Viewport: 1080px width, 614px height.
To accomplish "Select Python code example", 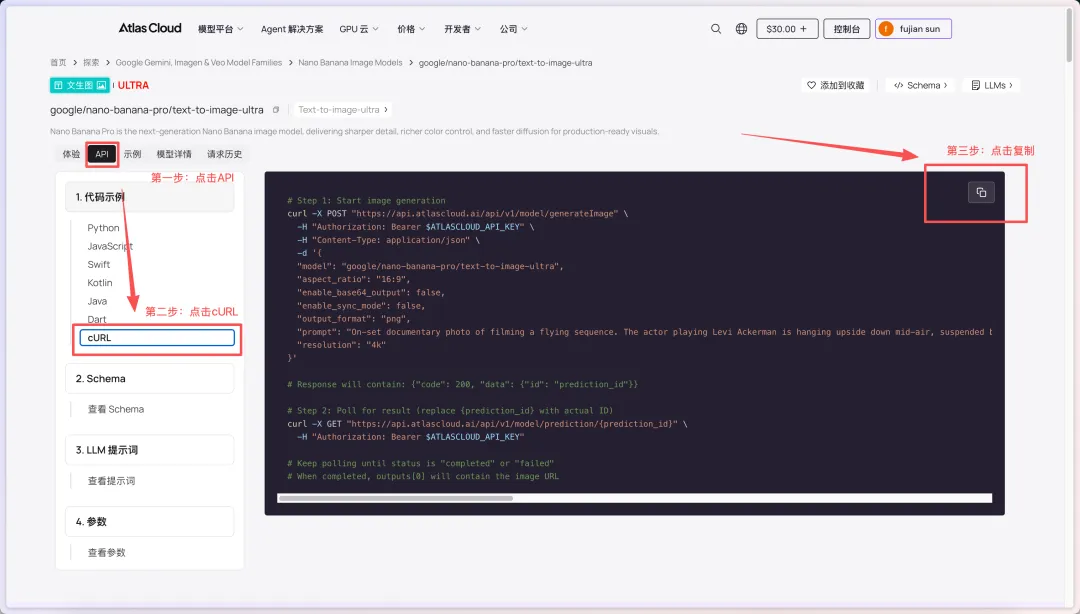I will [x=103, y=228].
